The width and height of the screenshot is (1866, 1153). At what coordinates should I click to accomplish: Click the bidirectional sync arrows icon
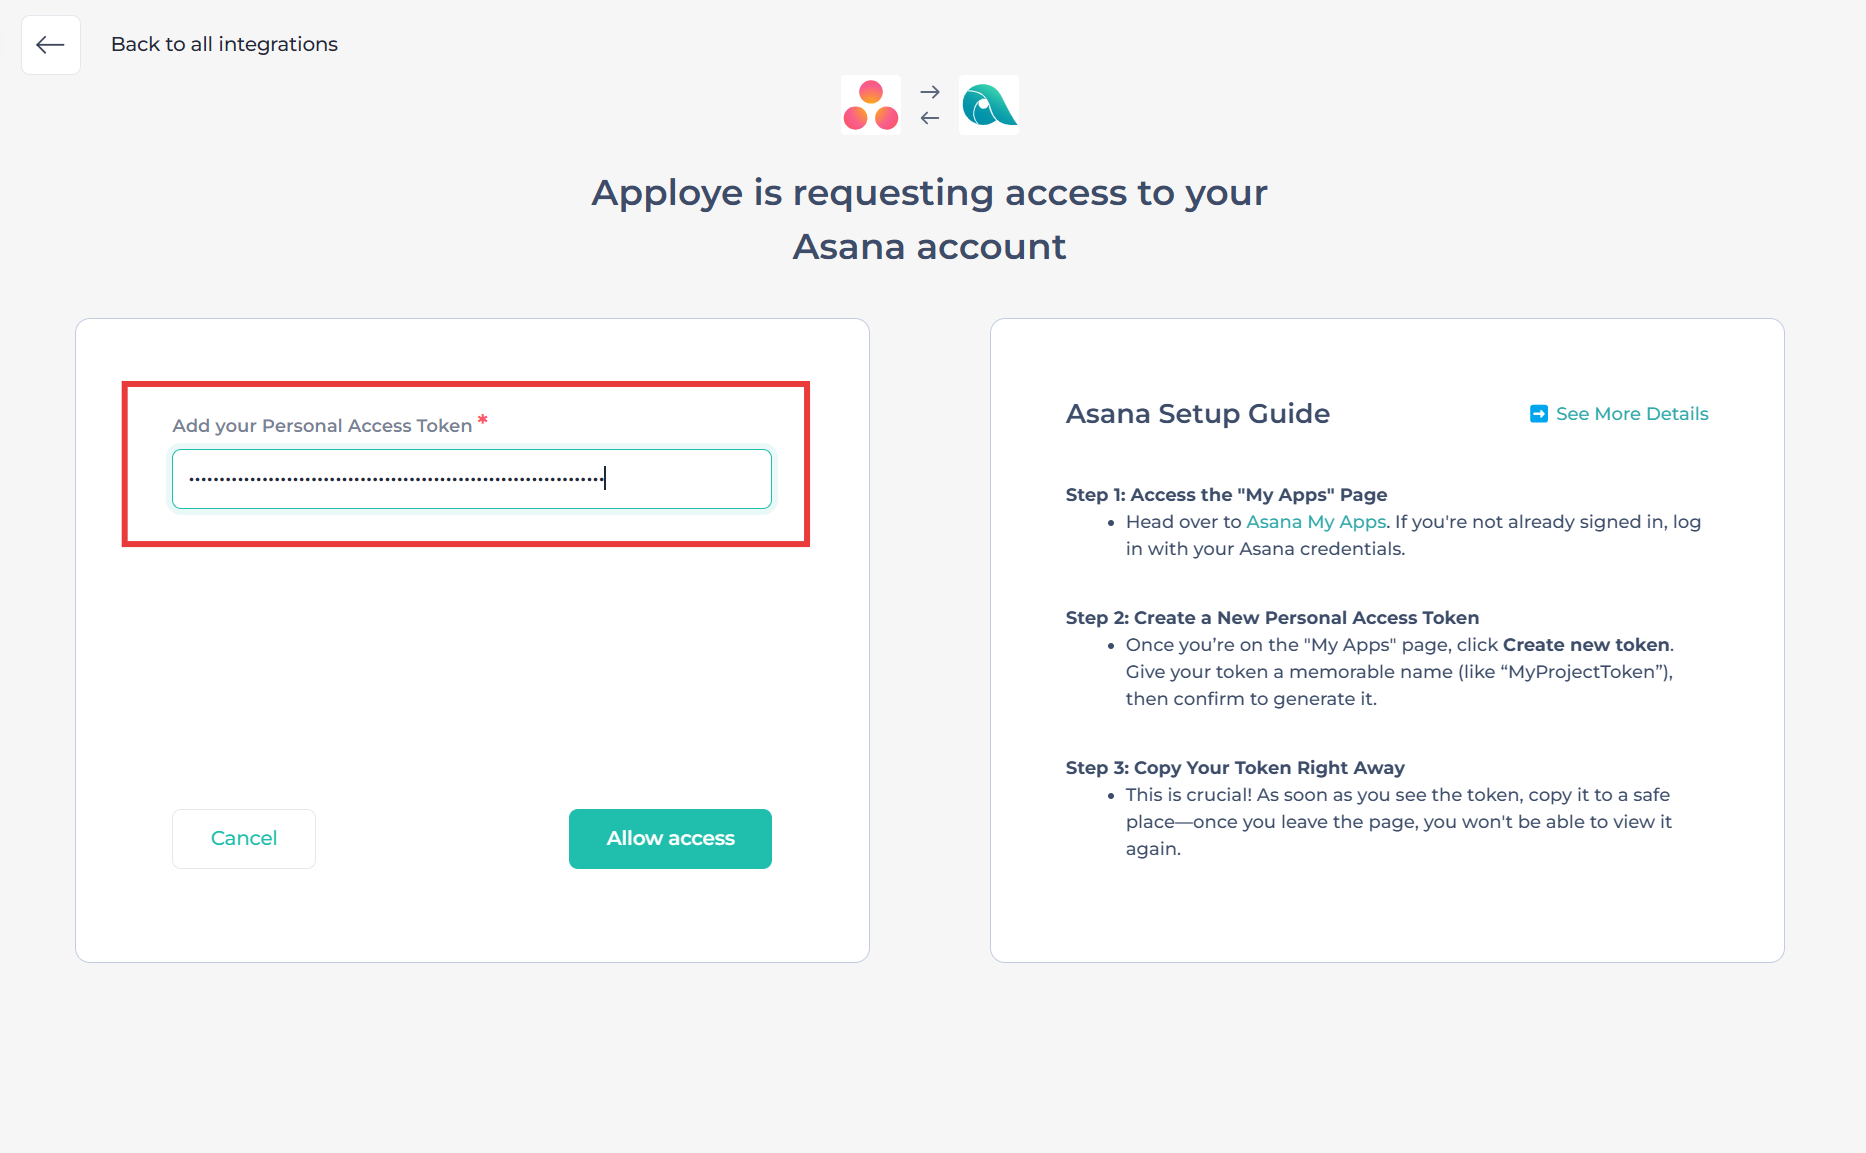point(930,105)
